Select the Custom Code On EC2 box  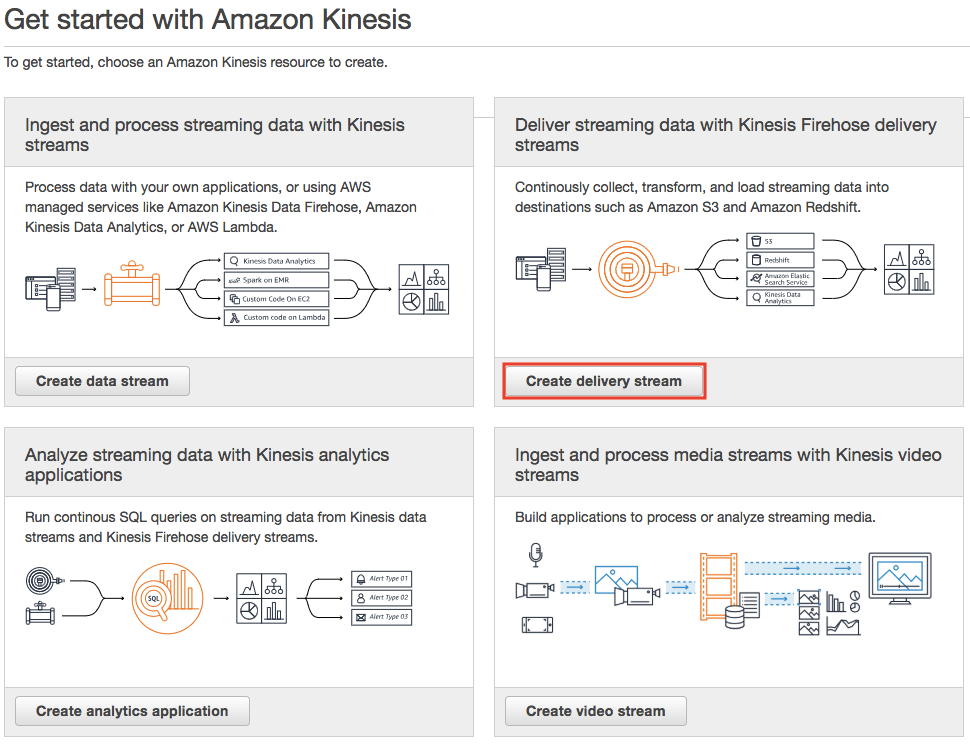click(278, 298)
